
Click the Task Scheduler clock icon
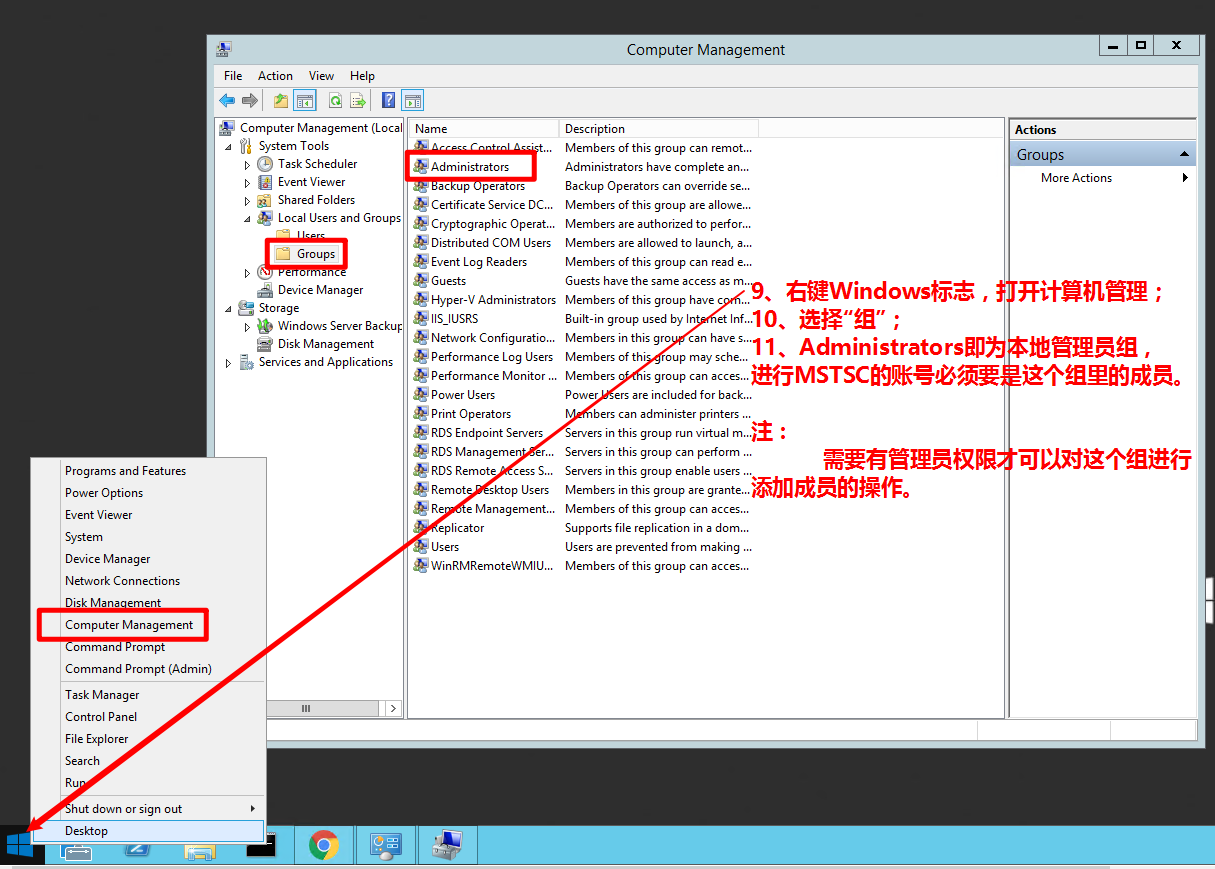tap(265, 164)
